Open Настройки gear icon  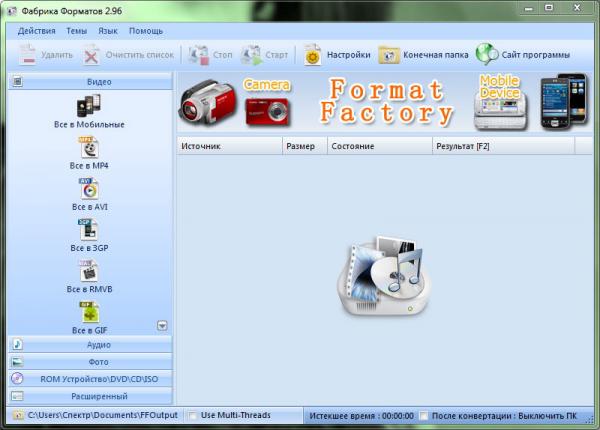pyautogui.click(x=313, y=55)
